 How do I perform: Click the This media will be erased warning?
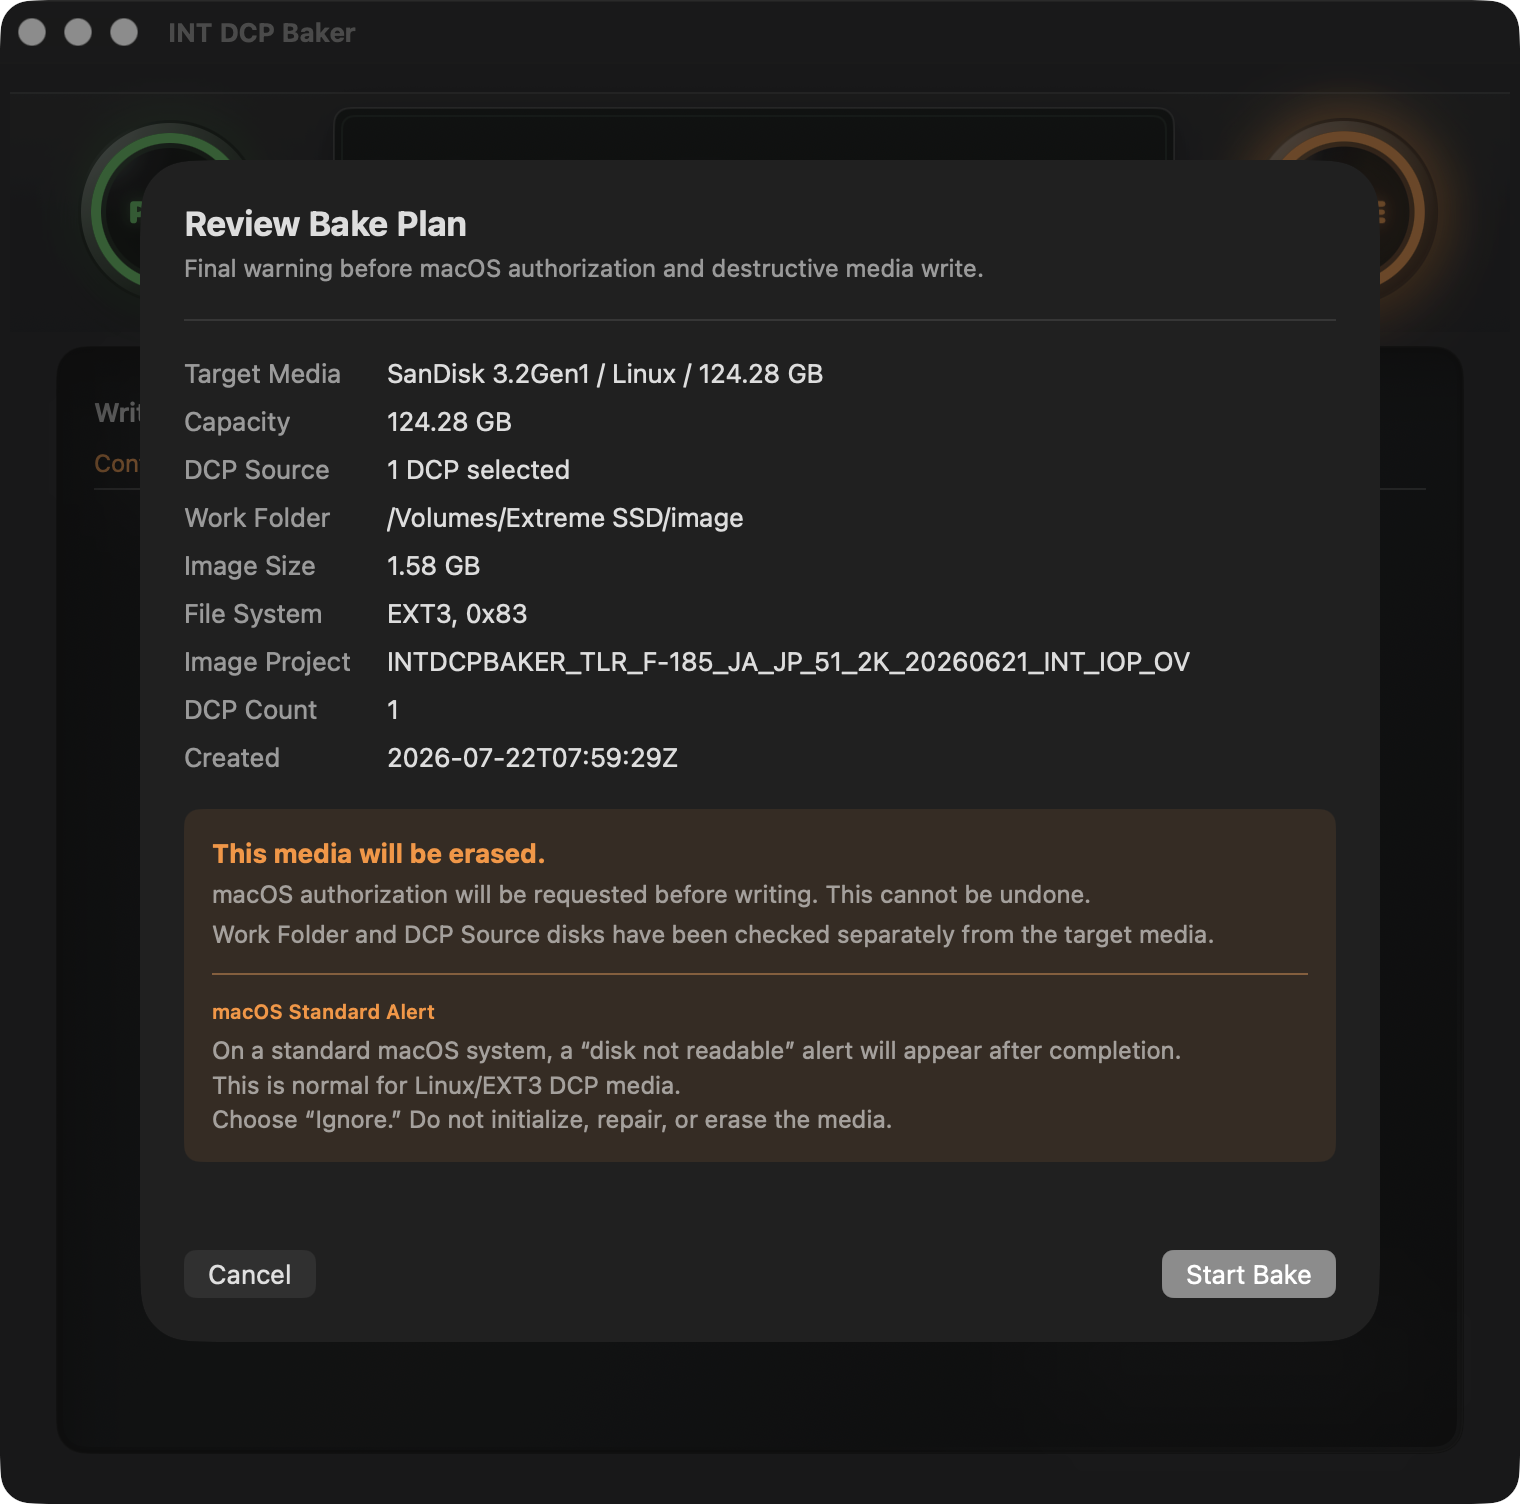[x=379, y=854]
